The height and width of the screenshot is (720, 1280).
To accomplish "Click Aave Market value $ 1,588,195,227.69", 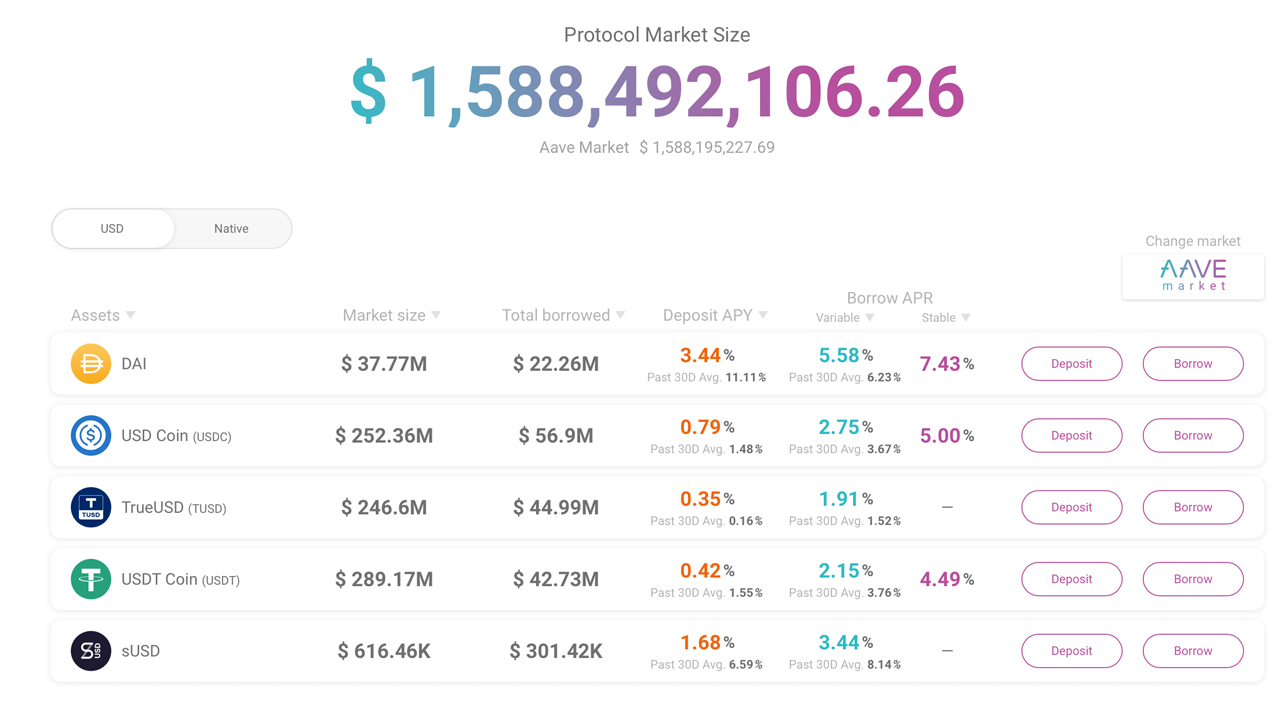I will (x=707, y=147).
